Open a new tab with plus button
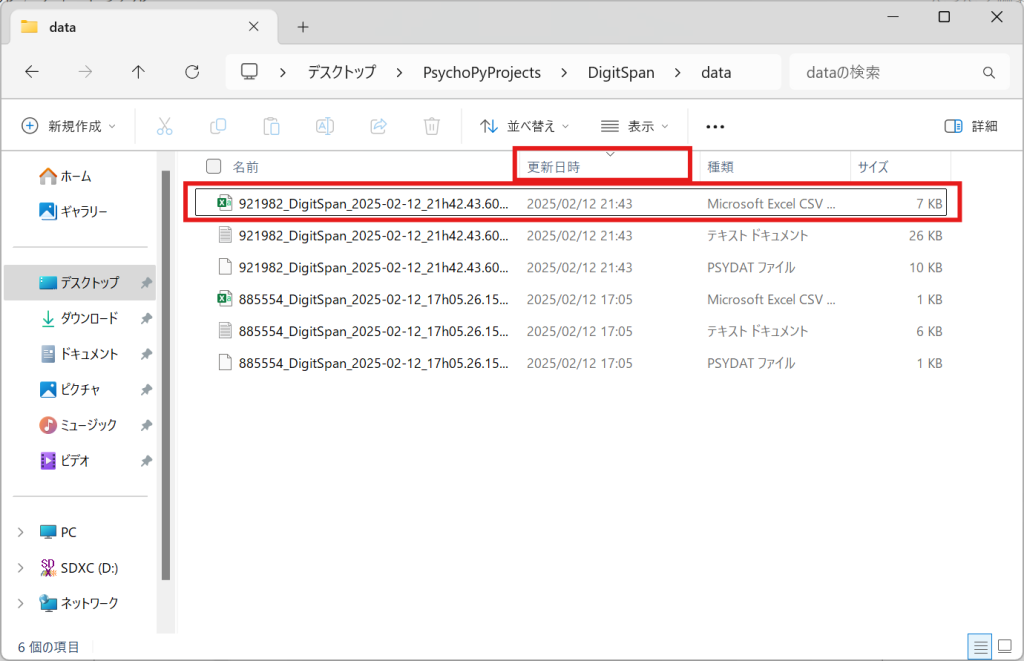 click(x=303, y=27)
